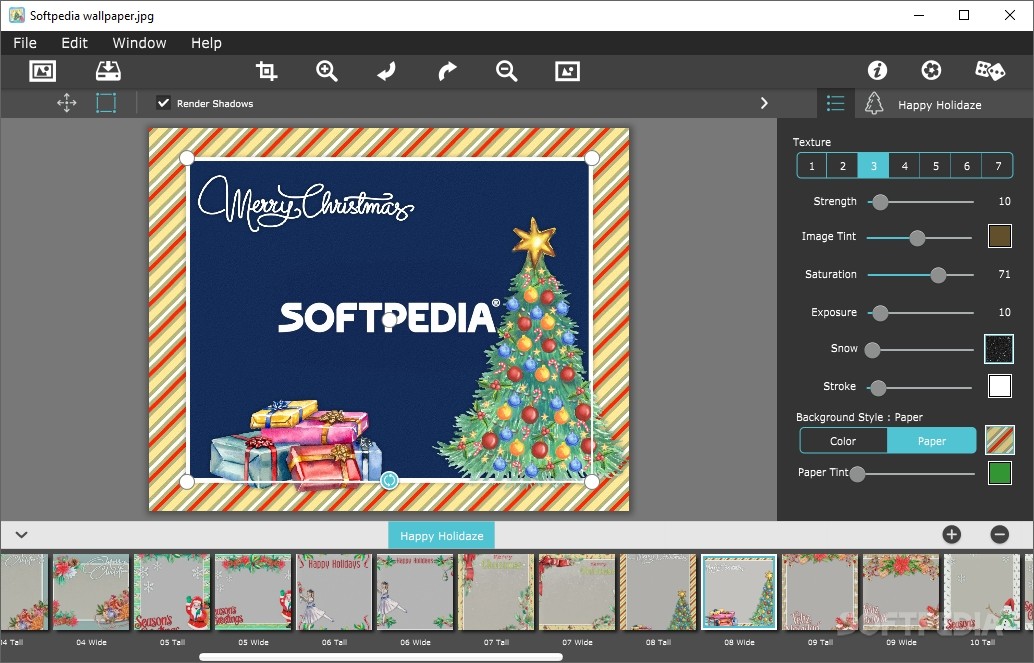Open striped paper pattern swatch
1034x663 pixels.
(1000, 439)
